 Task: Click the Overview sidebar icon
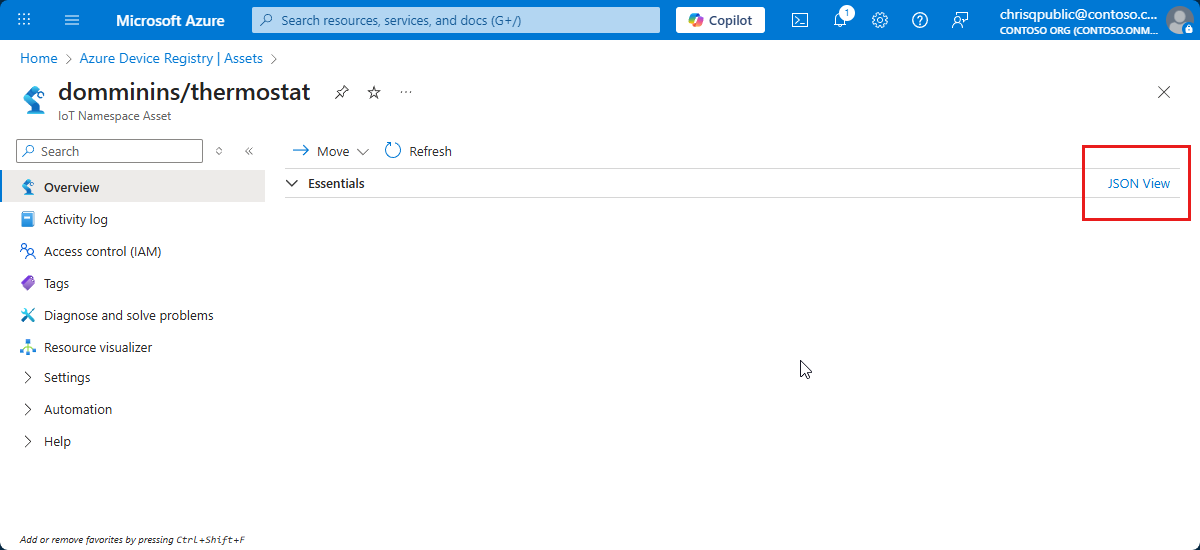point(28,187)
